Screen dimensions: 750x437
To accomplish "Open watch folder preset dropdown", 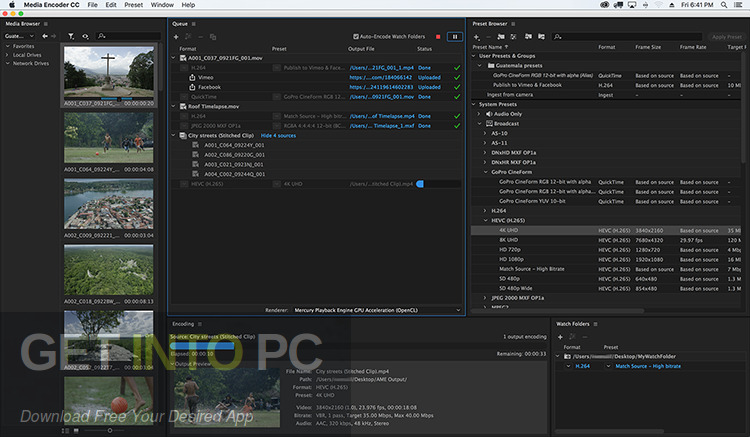I will click(608, 366).
